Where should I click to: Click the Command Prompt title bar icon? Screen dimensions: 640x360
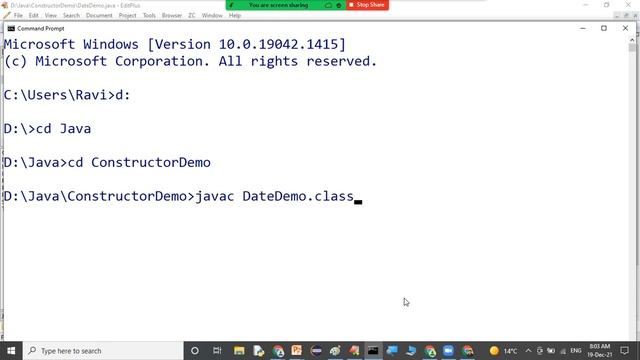11,29
